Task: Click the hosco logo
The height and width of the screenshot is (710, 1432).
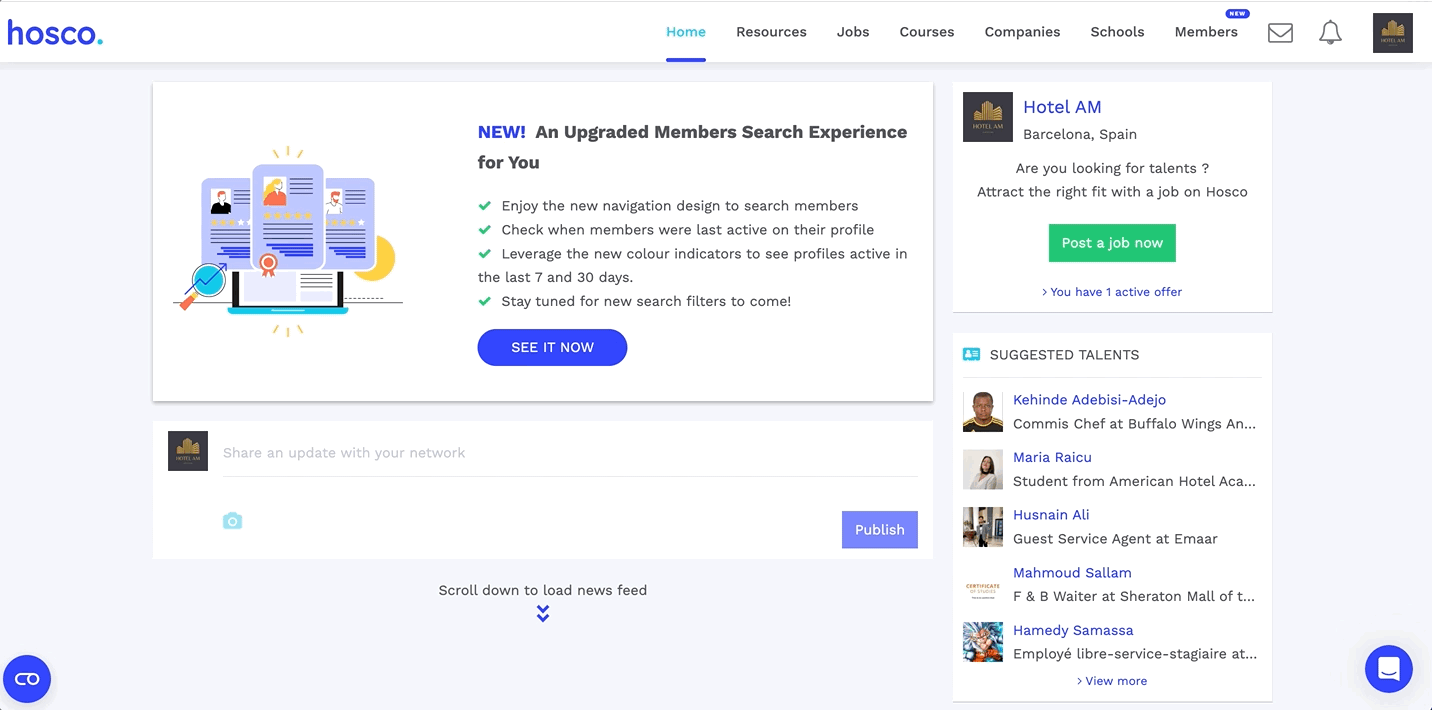Action: point(55,33)
